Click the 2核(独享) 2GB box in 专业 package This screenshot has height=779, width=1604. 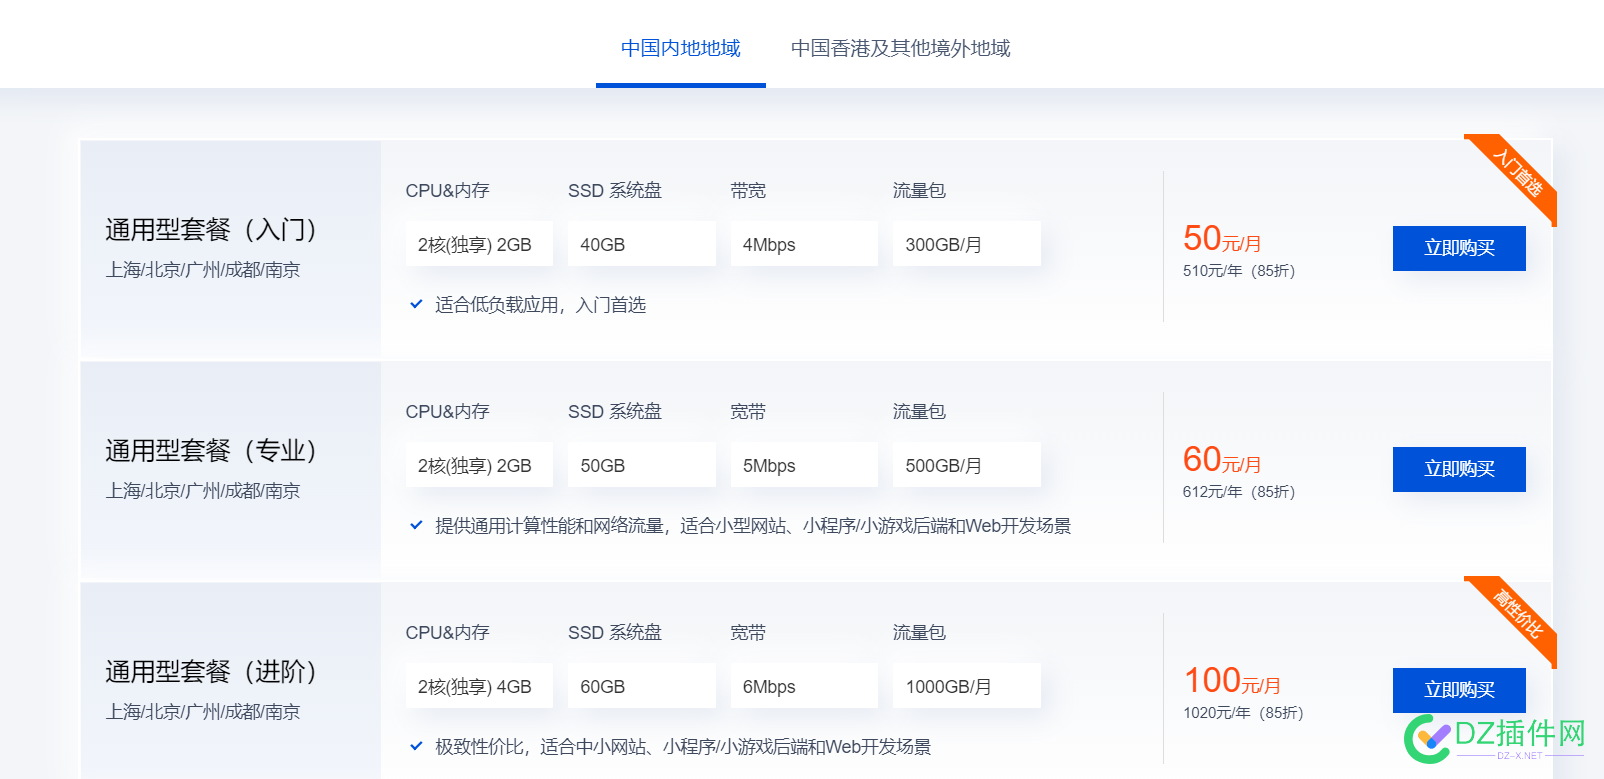pos(479,465)
